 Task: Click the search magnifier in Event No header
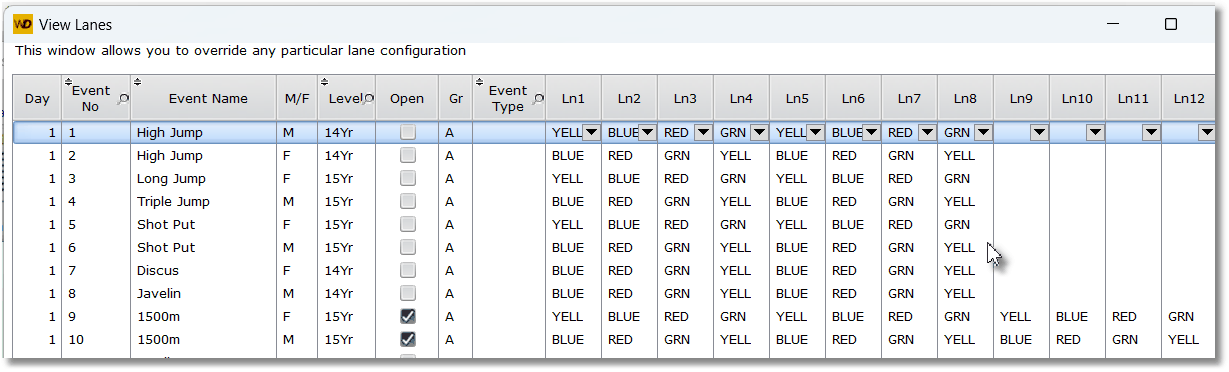pos(122,99)
